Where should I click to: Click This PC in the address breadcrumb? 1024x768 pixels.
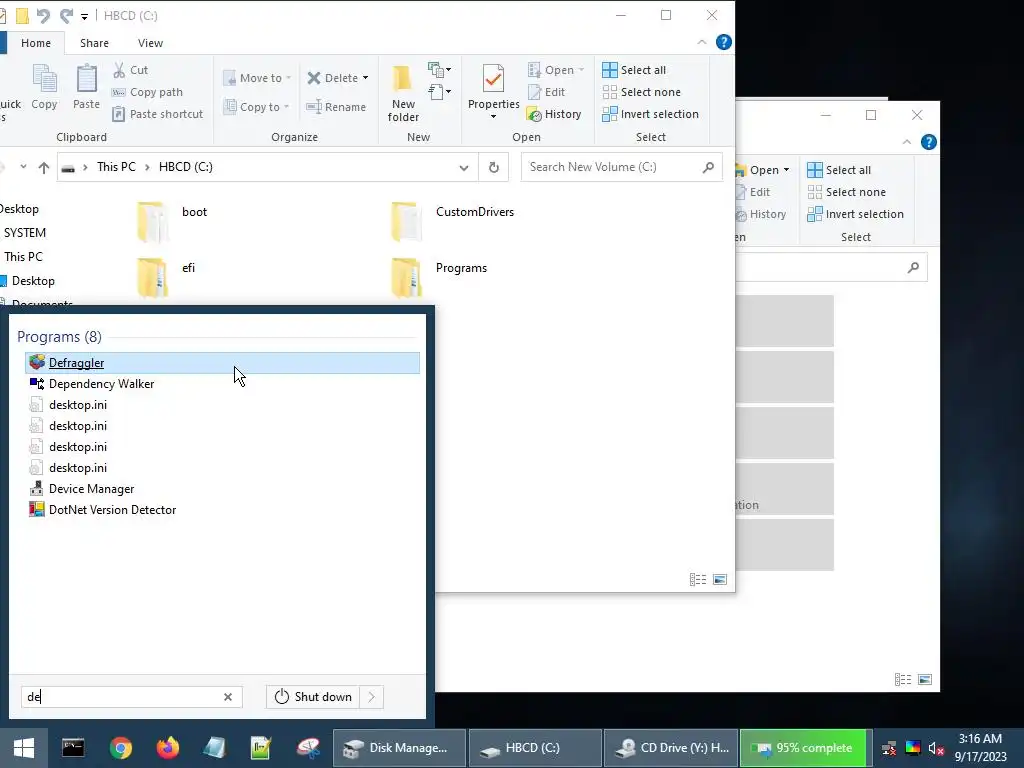click(116, 167)
